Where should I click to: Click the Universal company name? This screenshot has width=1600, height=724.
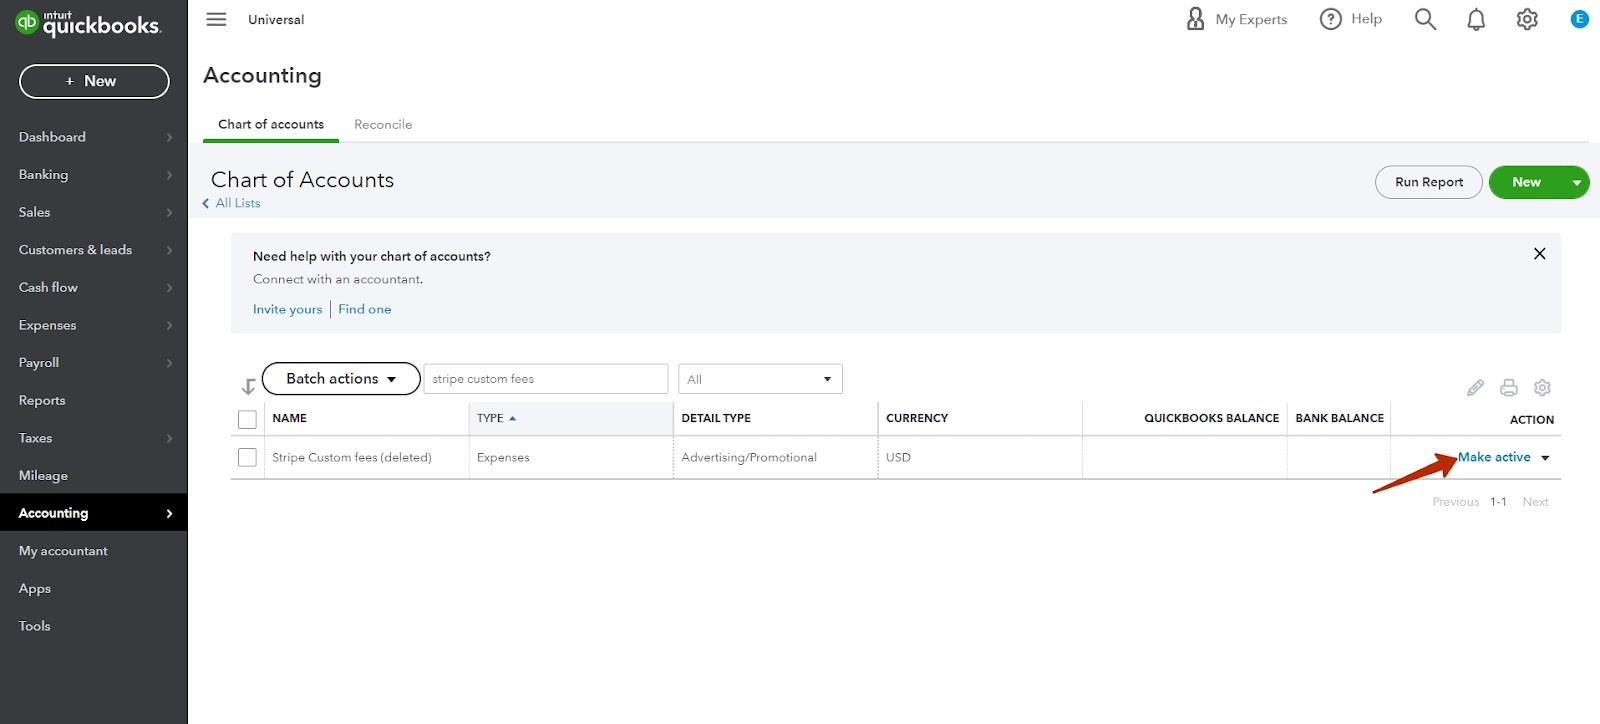tap(276, 19)
